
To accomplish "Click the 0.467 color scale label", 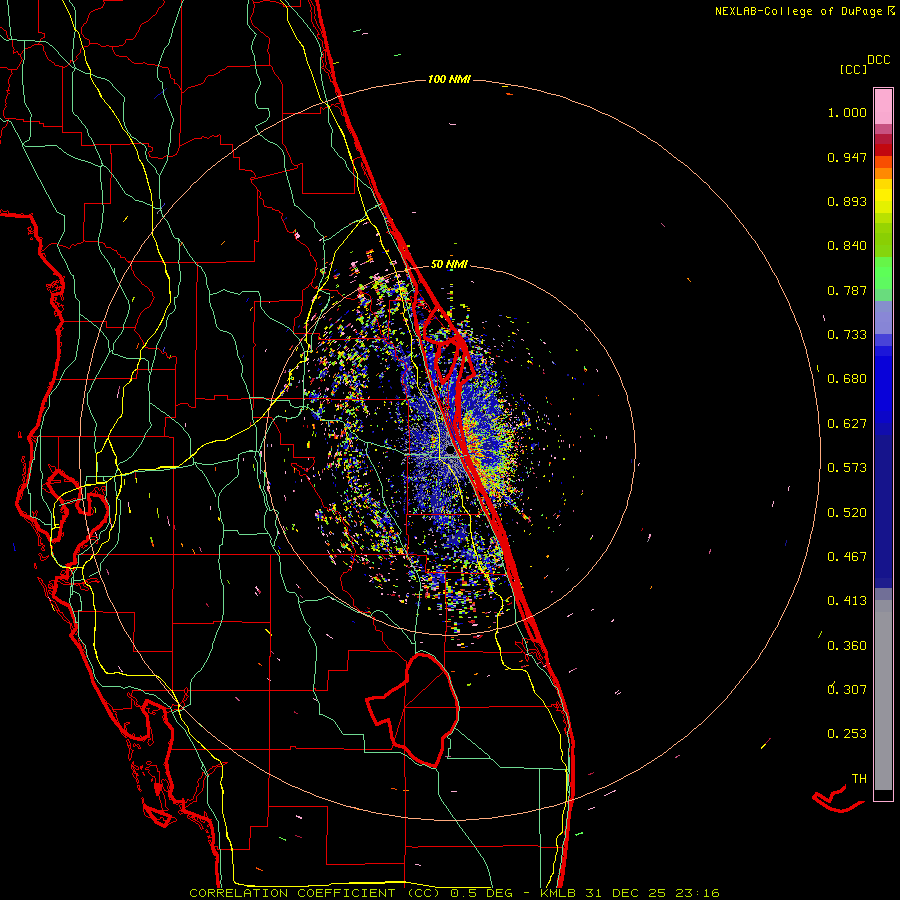I will [847, 557].
